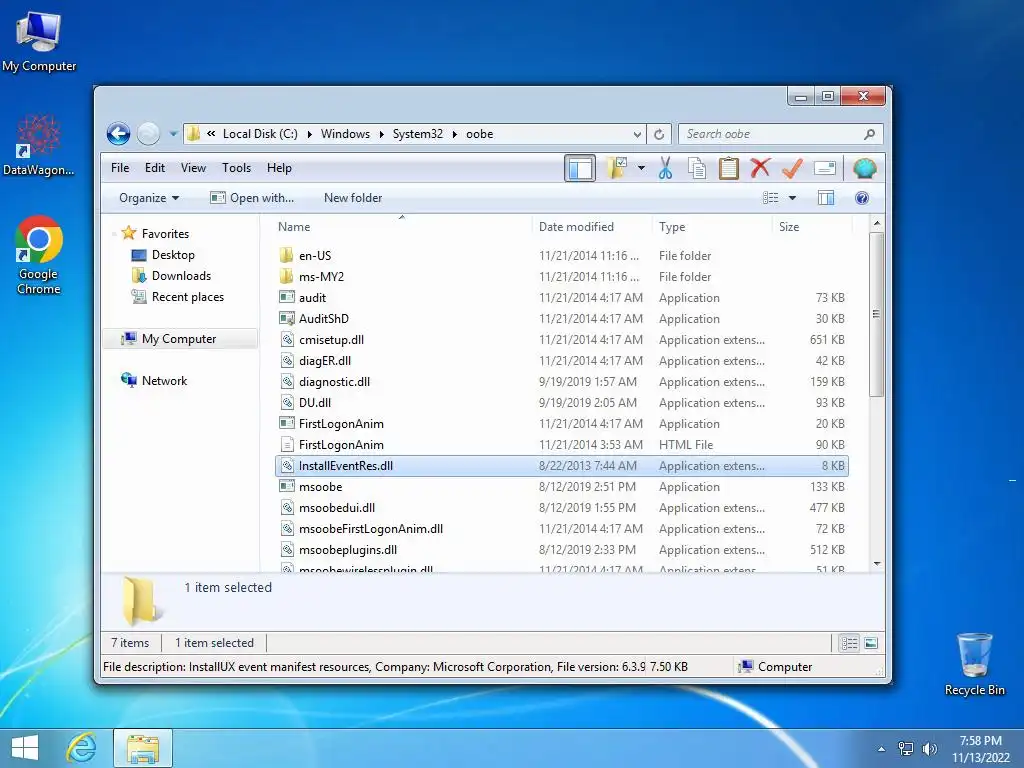
Task: Toggle the navigation pane toolbar button
Action: pos(579,168)
